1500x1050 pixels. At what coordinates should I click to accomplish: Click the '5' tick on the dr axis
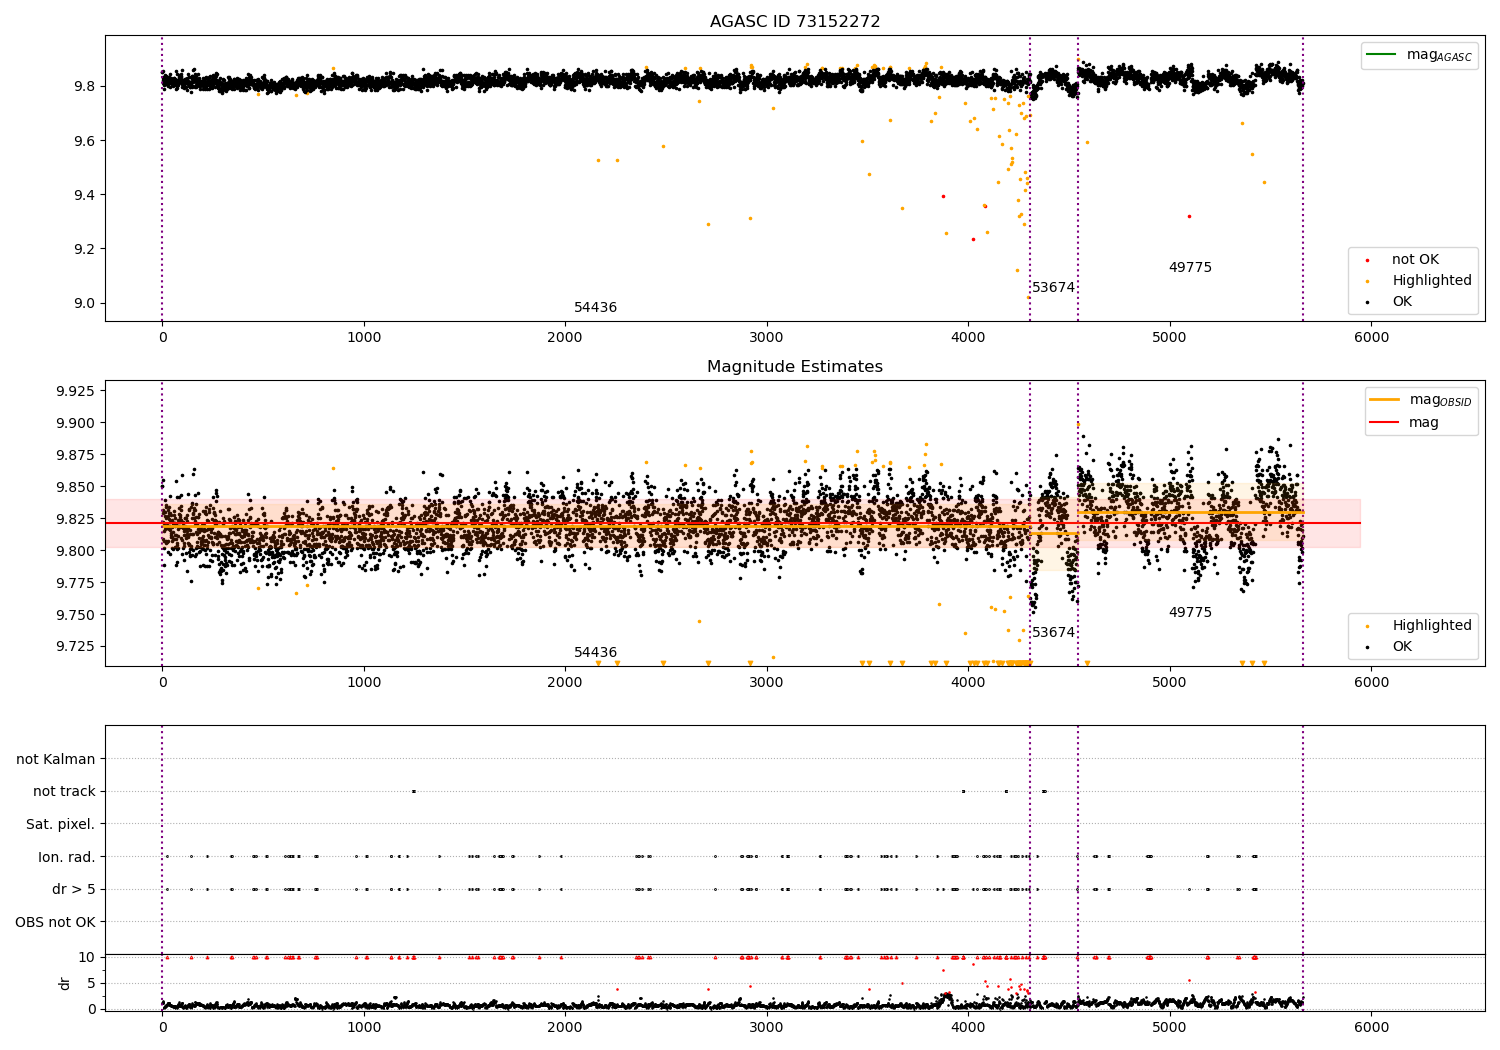point(92,984)
